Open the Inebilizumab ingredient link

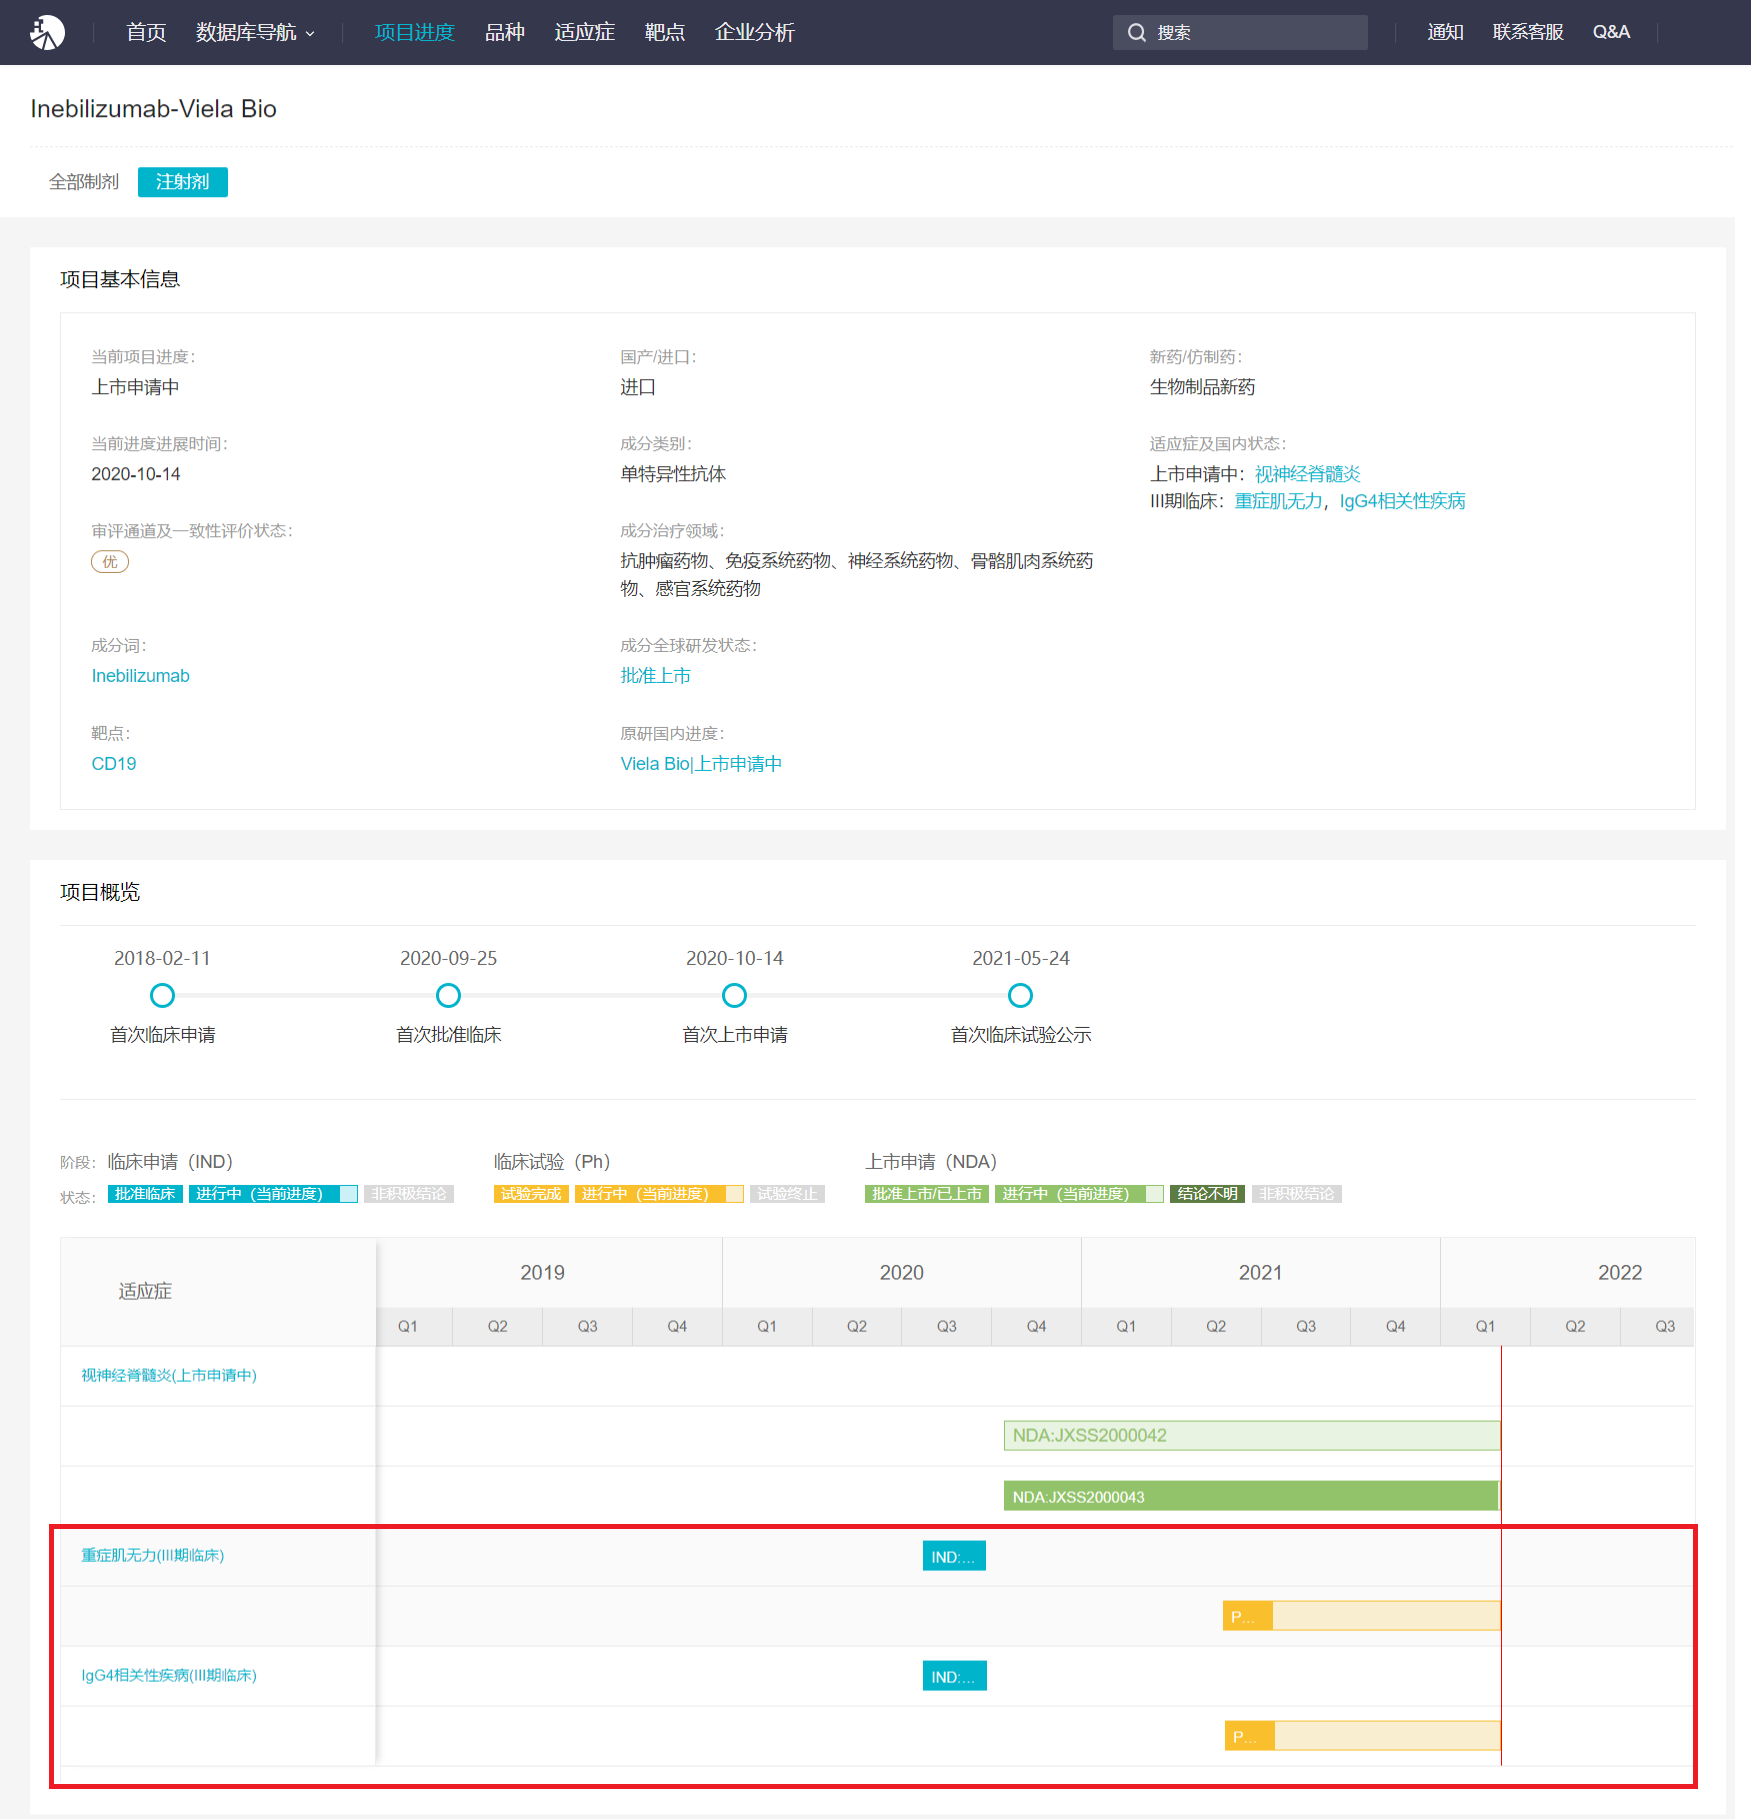point(140,676)
